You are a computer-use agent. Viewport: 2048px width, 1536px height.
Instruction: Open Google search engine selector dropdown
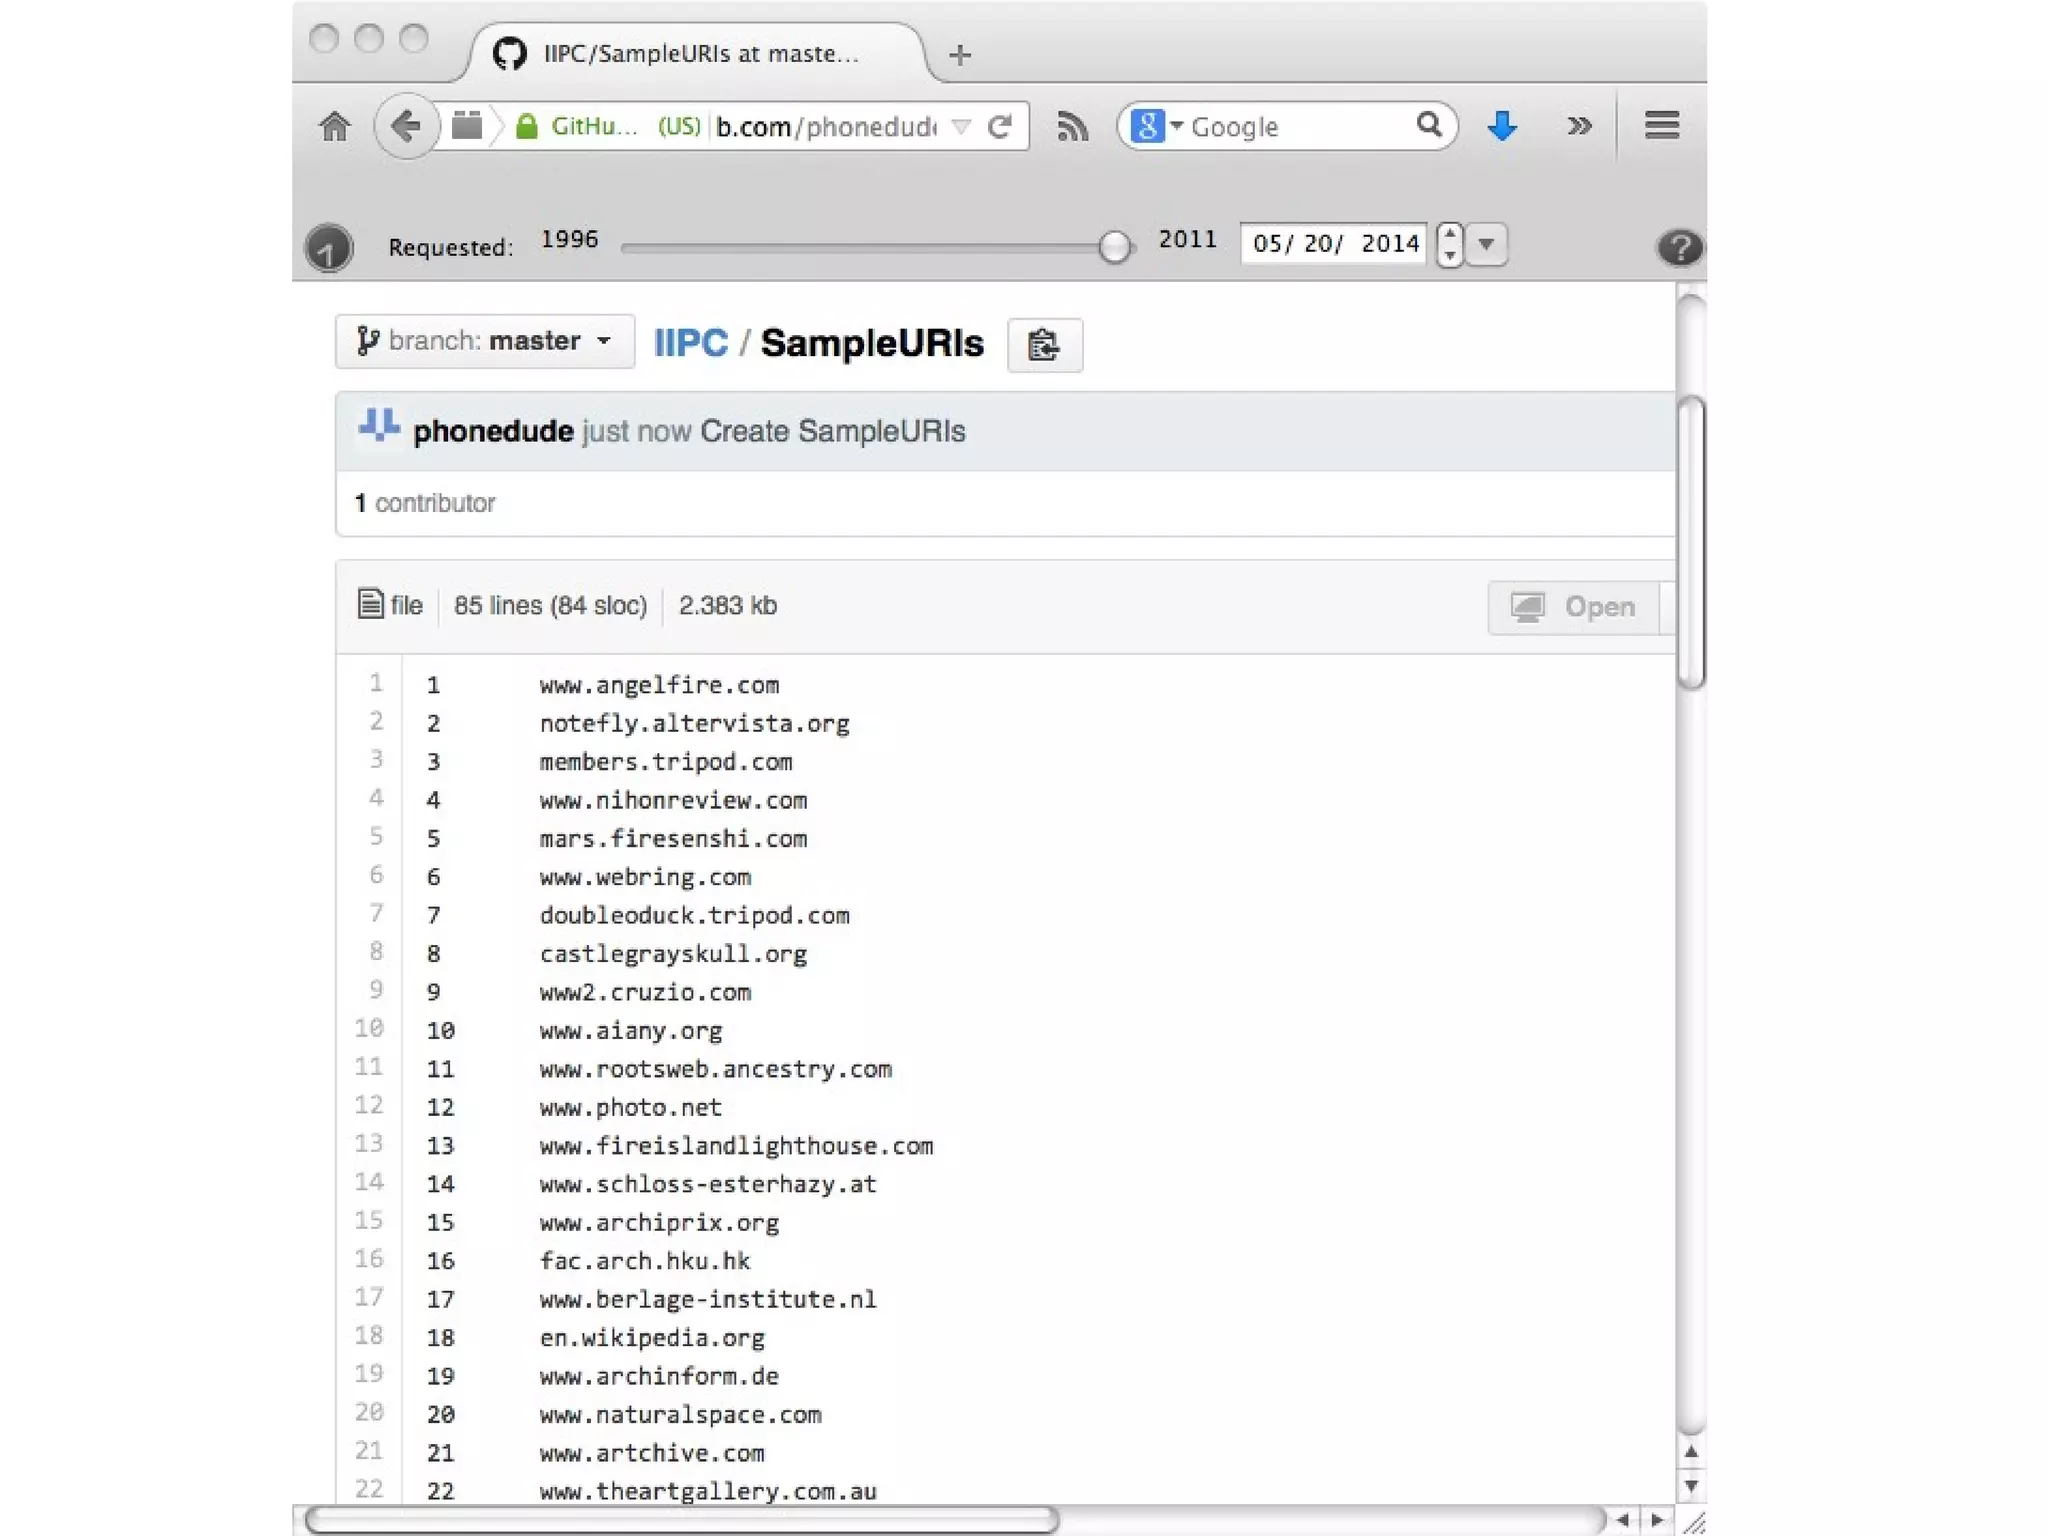click(x=1157, y=127)
